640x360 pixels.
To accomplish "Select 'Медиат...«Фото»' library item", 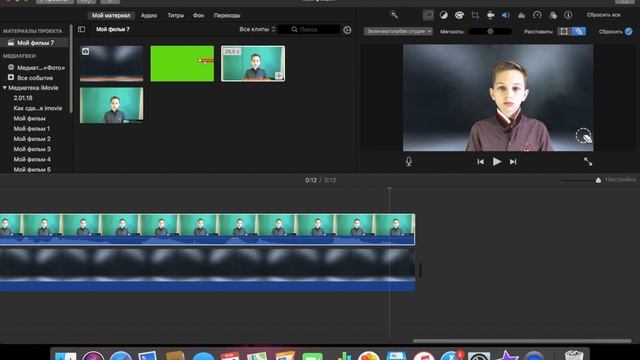I will [40, 68].
